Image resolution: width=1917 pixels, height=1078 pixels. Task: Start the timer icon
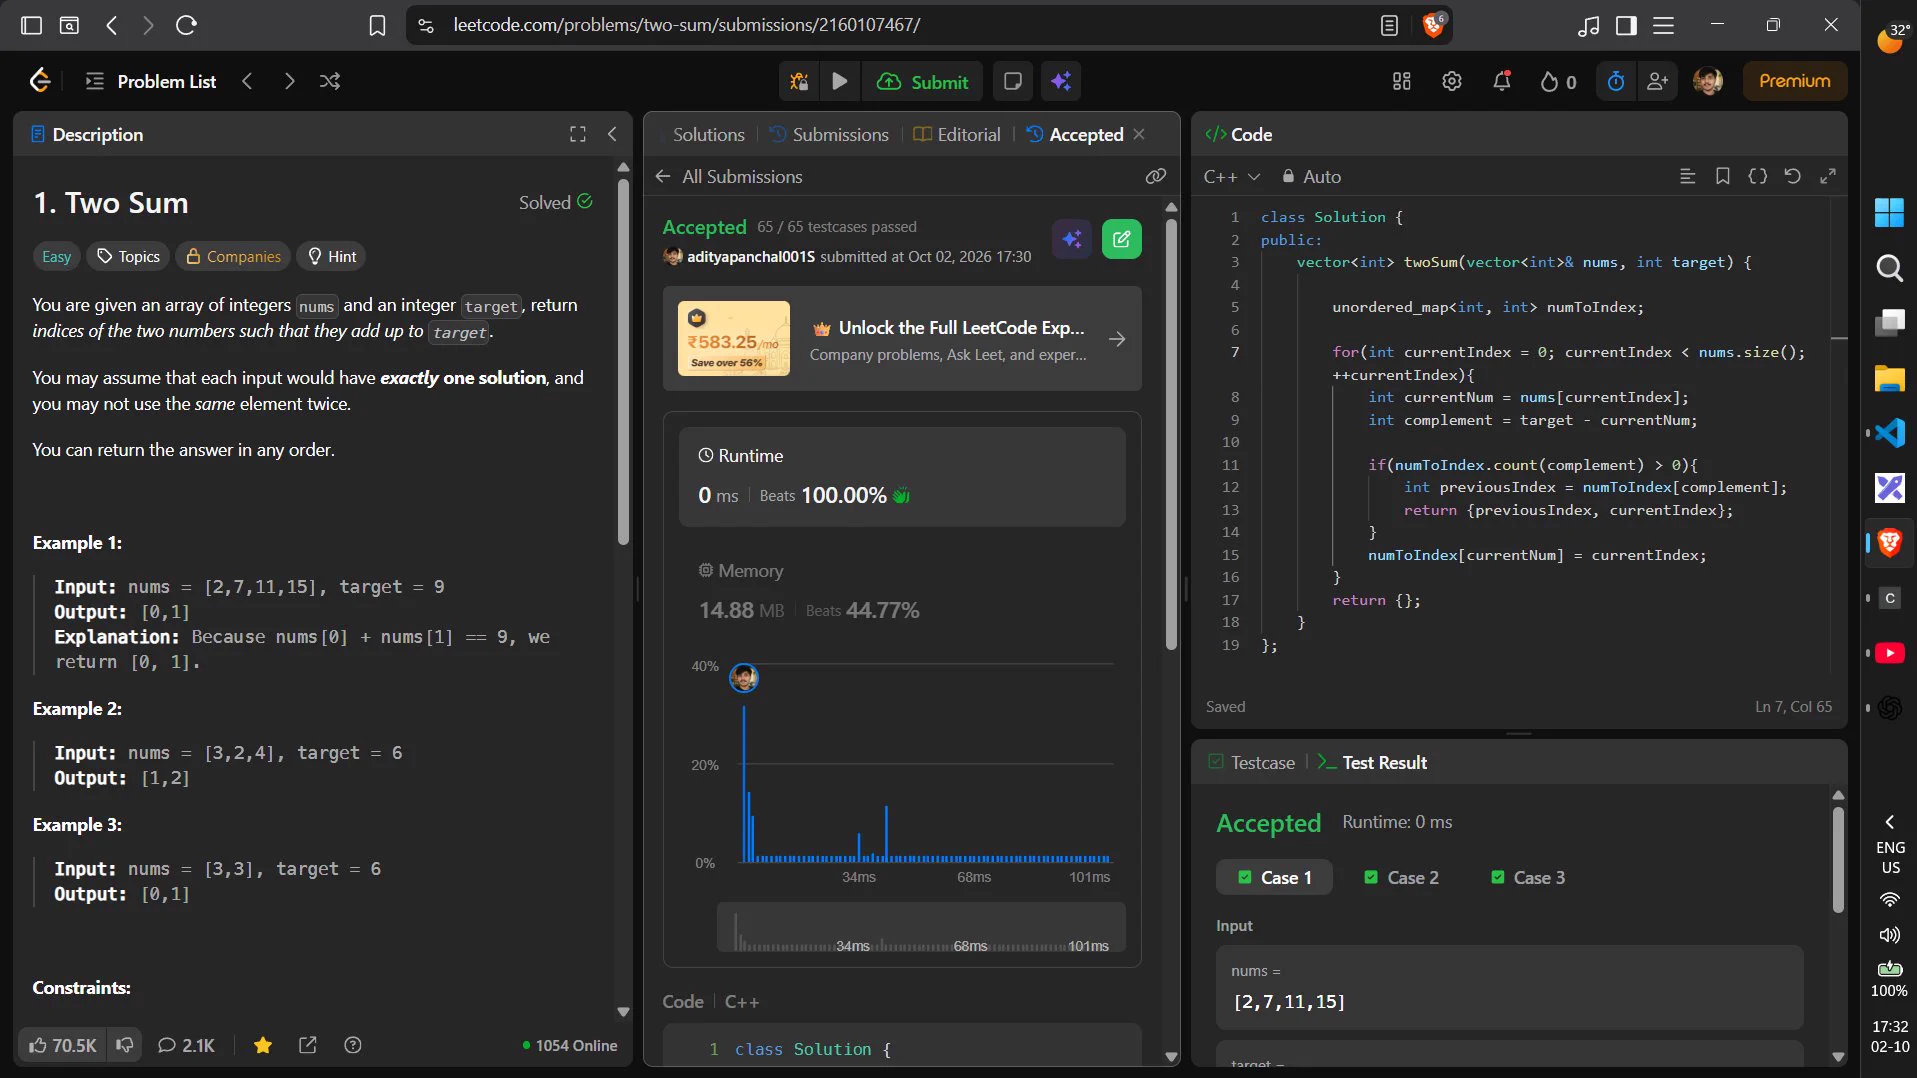[x=1616, y=81]
